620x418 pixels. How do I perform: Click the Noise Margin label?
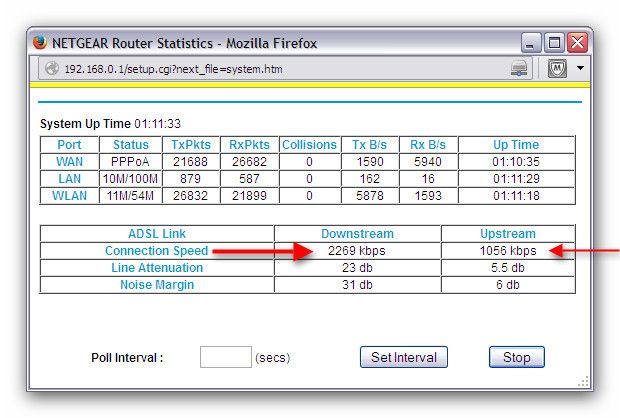click(x=157, y=285)
